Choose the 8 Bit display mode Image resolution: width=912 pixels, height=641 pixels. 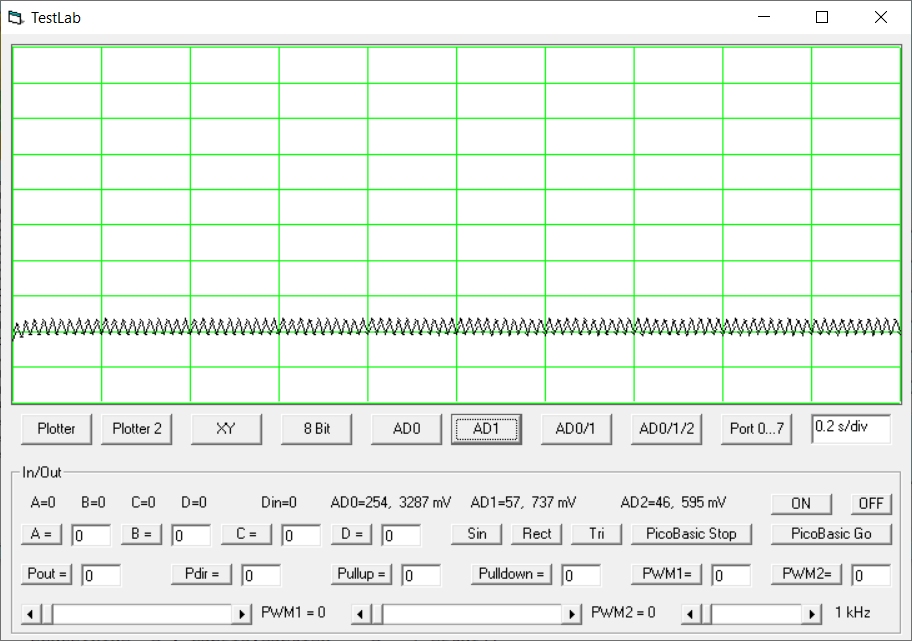point(317,428)
